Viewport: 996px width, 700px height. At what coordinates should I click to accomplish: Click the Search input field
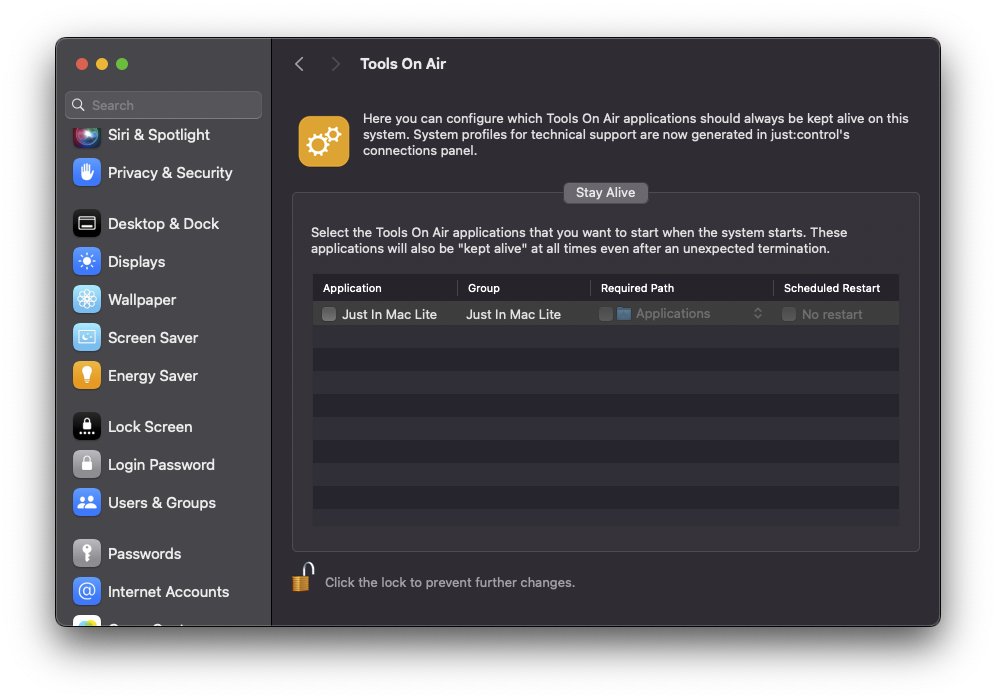point(163,105)
